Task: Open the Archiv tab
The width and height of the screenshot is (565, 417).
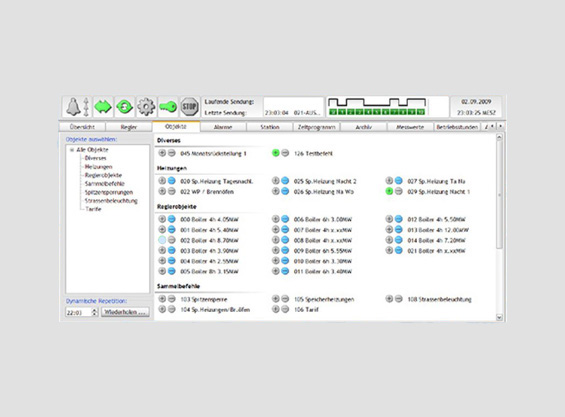Action: coord(364,127)
